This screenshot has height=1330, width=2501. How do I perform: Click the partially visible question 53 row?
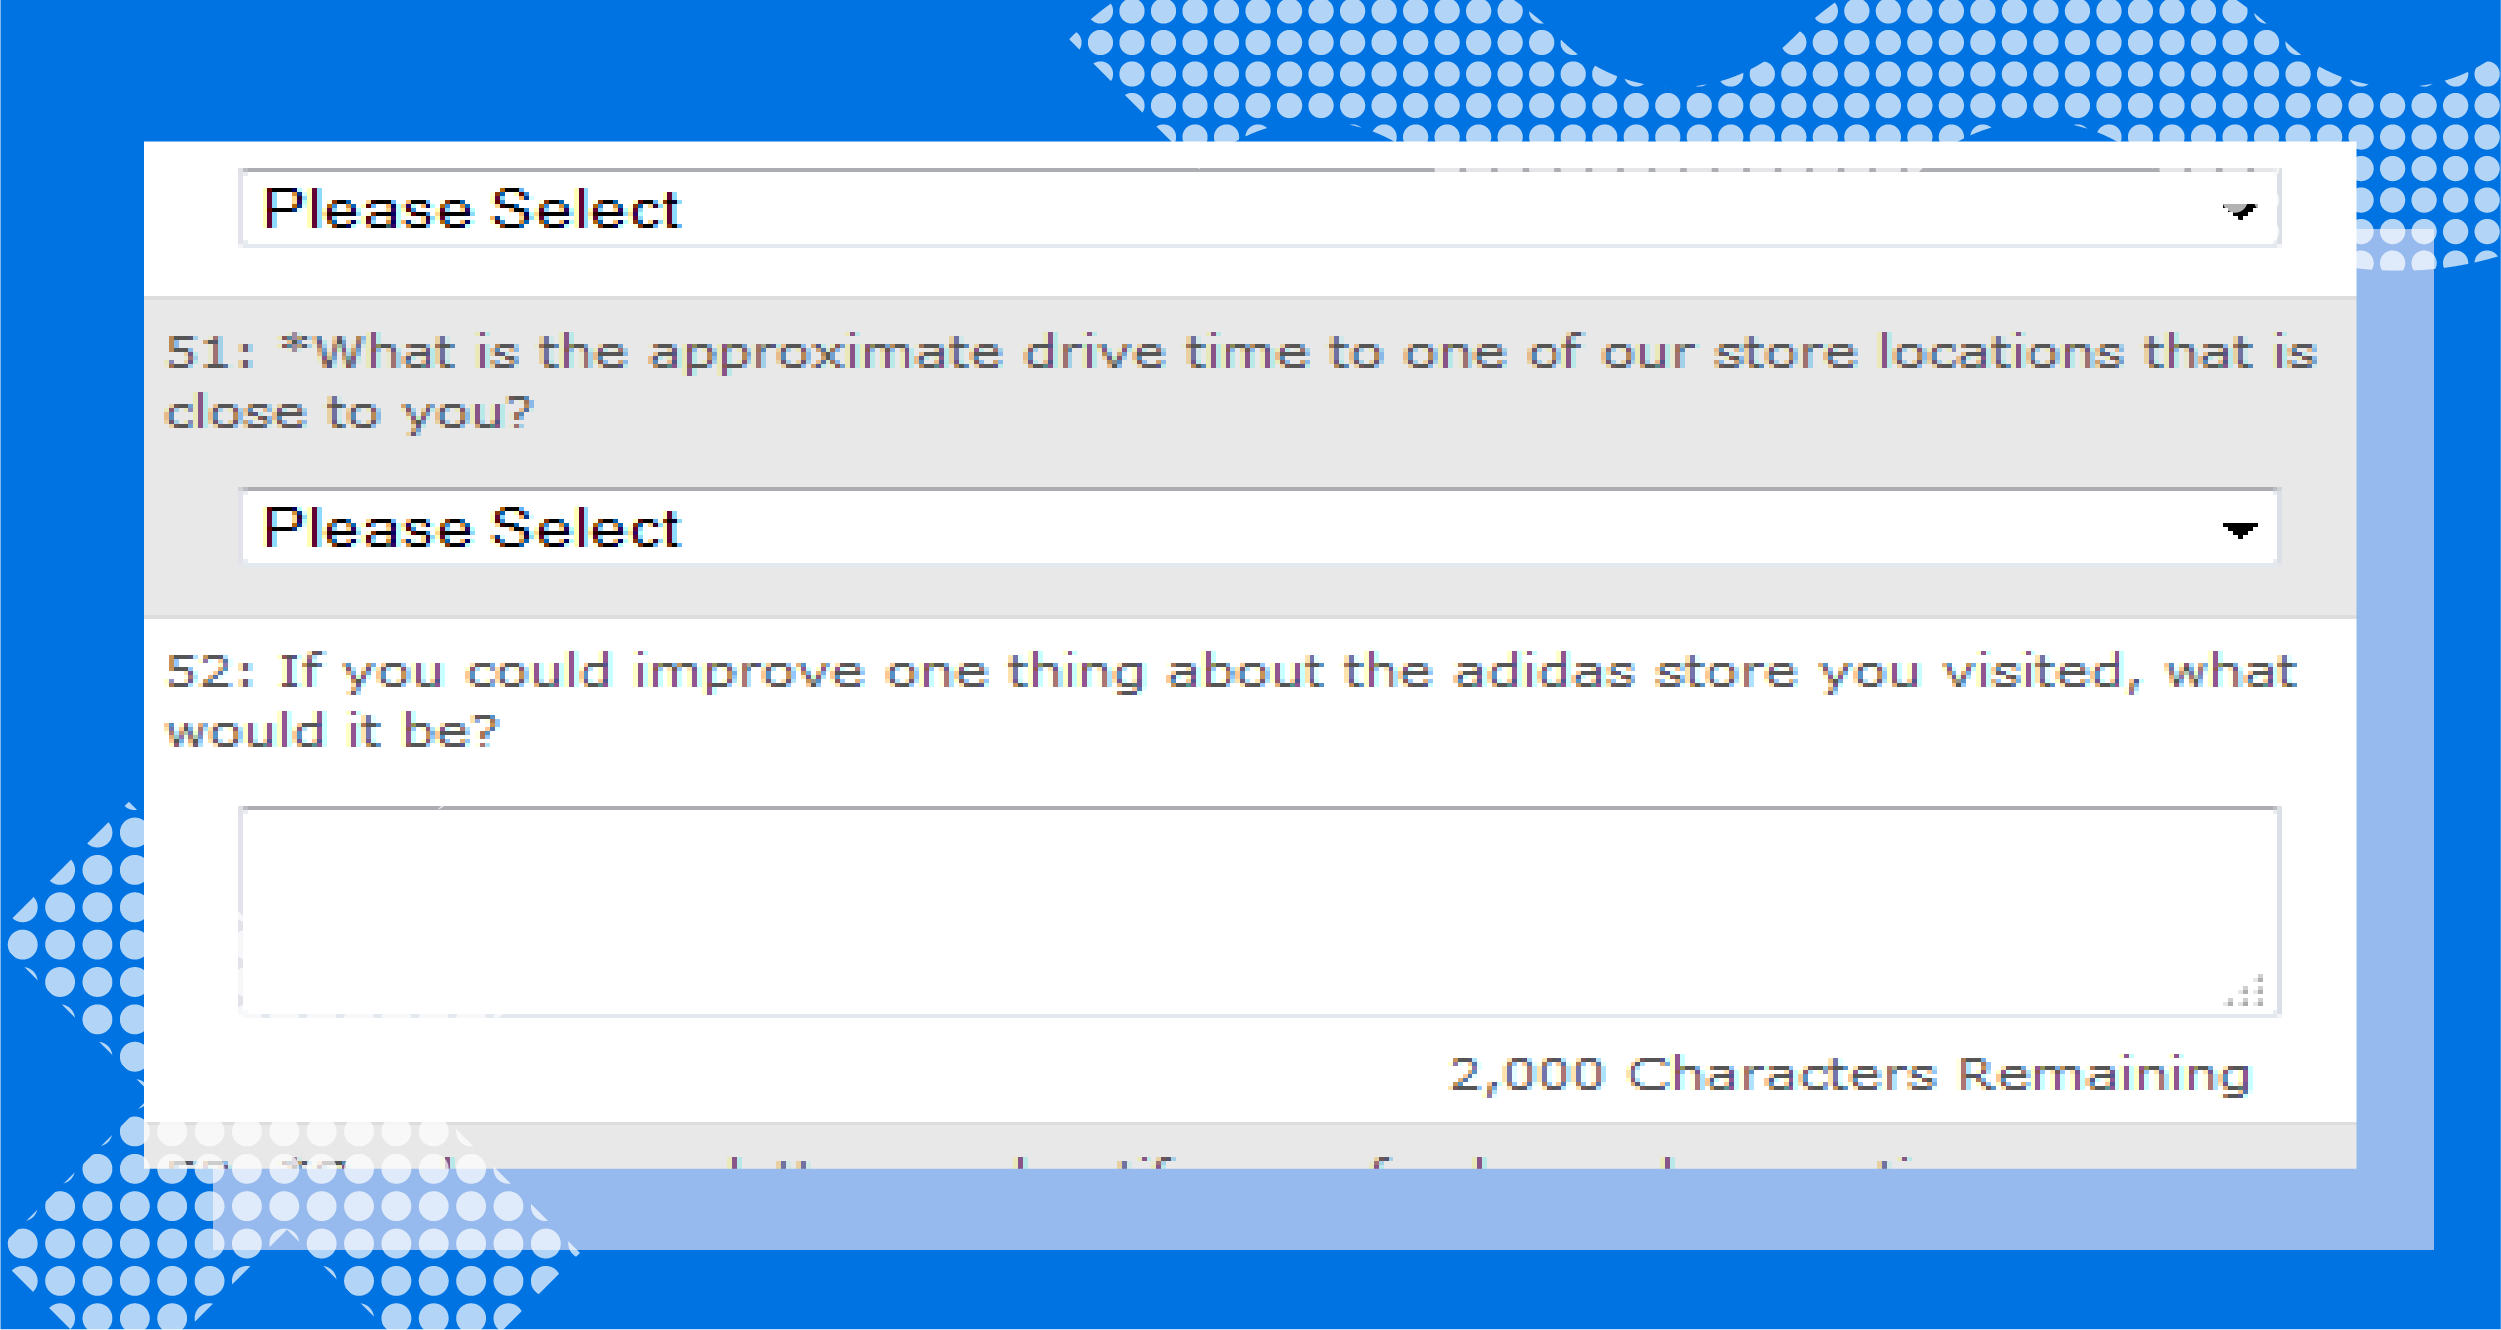coord(1250,1146)
